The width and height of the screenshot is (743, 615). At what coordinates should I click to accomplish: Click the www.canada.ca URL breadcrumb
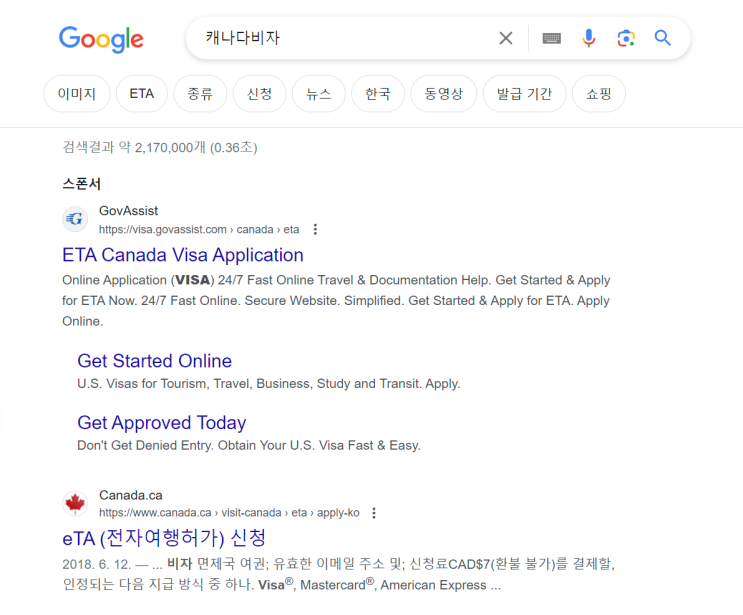click(x=229, y=513)
